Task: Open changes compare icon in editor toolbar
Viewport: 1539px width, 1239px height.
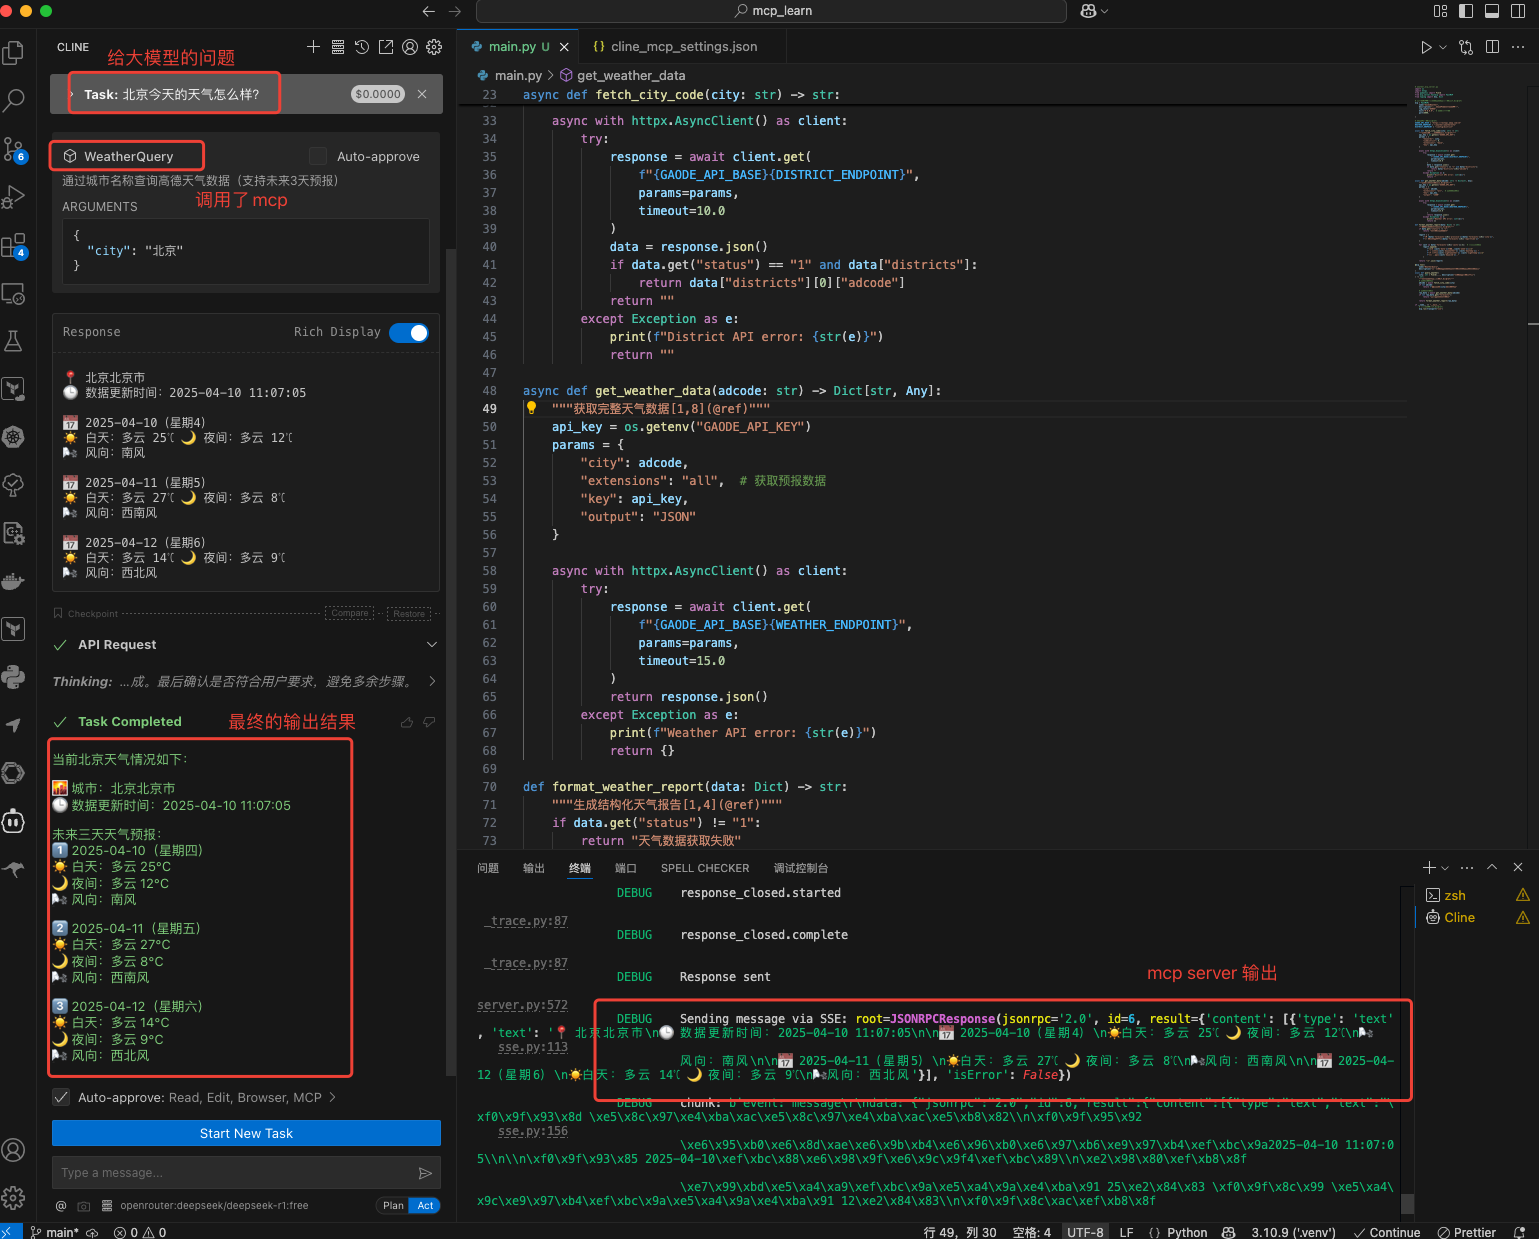Action: coord(1466,47)
